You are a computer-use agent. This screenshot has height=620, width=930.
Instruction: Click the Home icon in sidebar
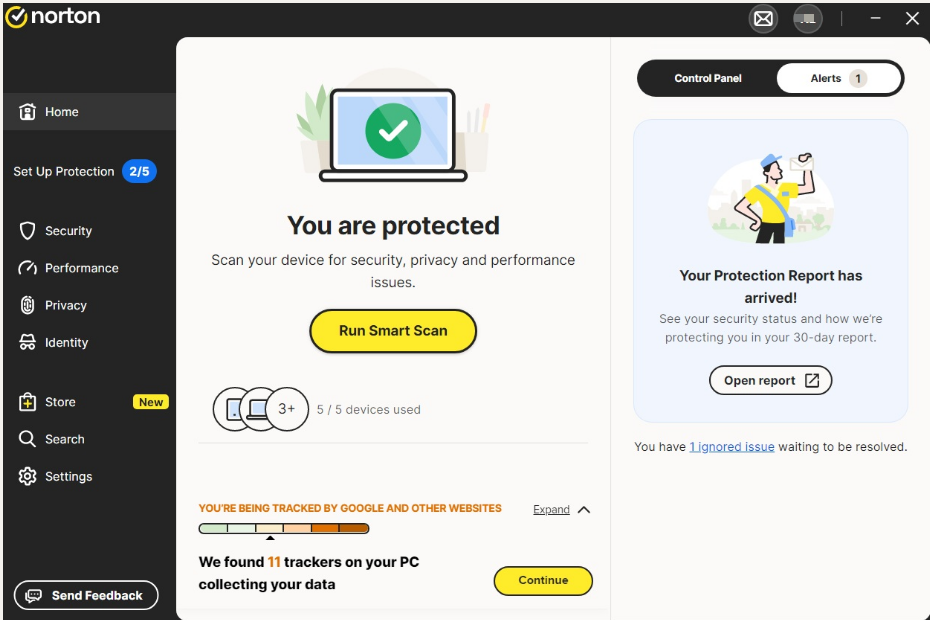(x=28, y=112)
